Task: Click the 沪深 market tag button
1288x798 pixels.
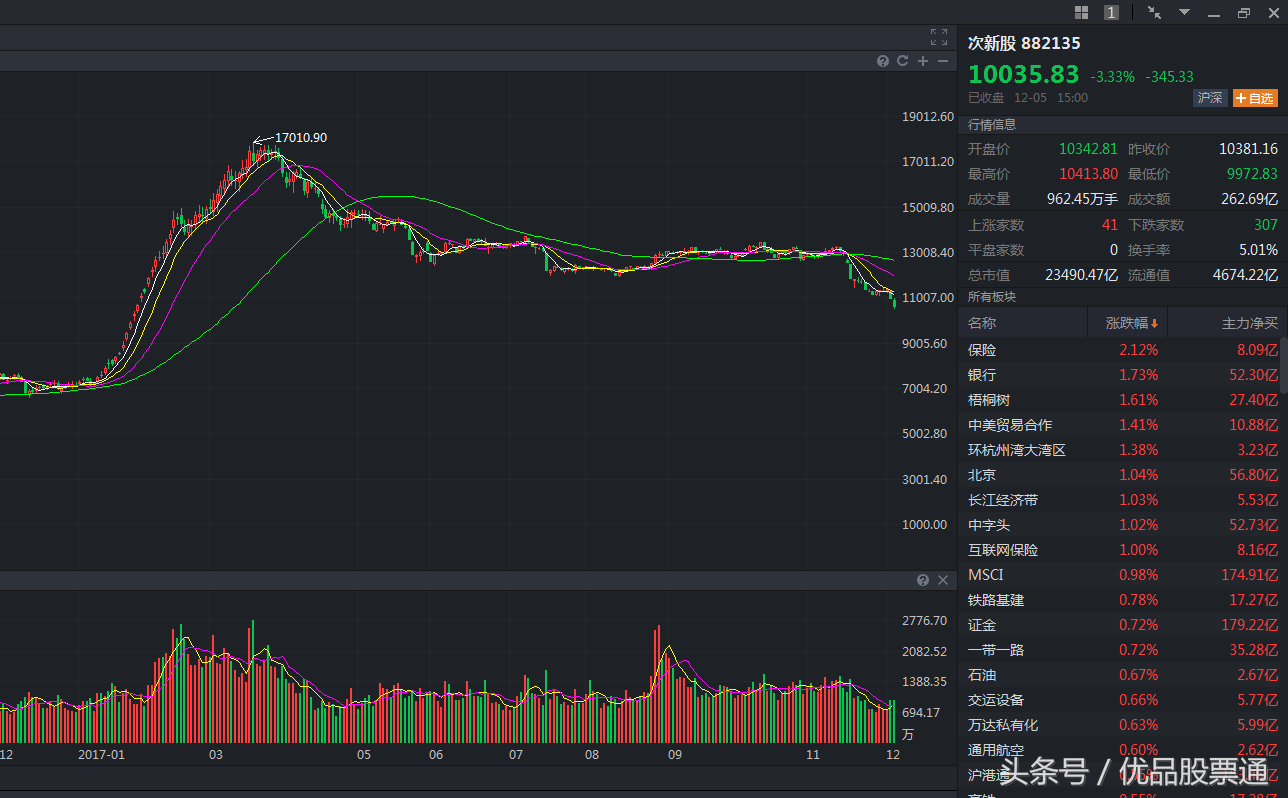Action: tap(1210, 98)
